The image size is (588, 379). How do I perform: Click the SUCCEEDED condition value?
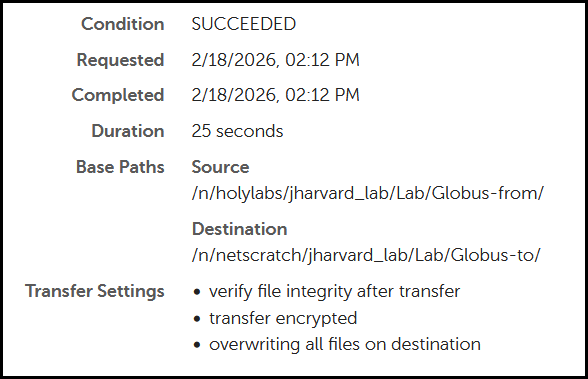[x=244, y=24]
